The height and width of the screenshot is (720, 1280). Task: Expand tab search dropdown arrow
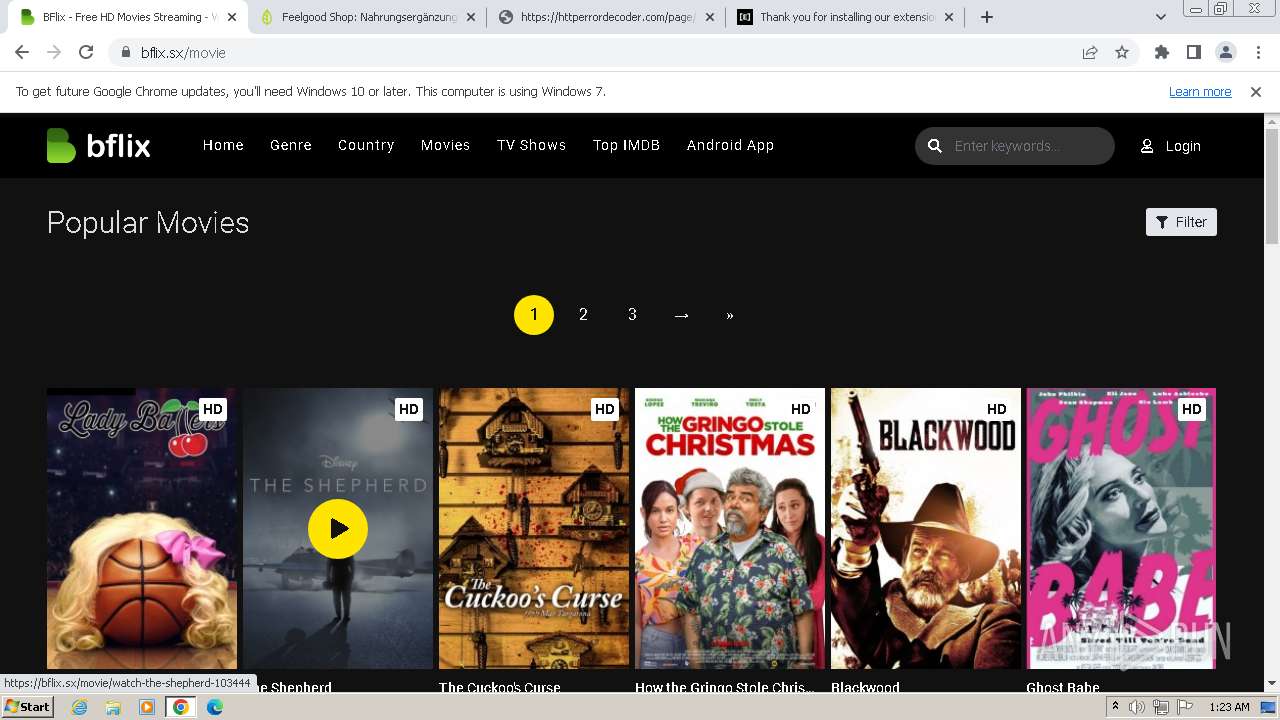coord(1160,17)
